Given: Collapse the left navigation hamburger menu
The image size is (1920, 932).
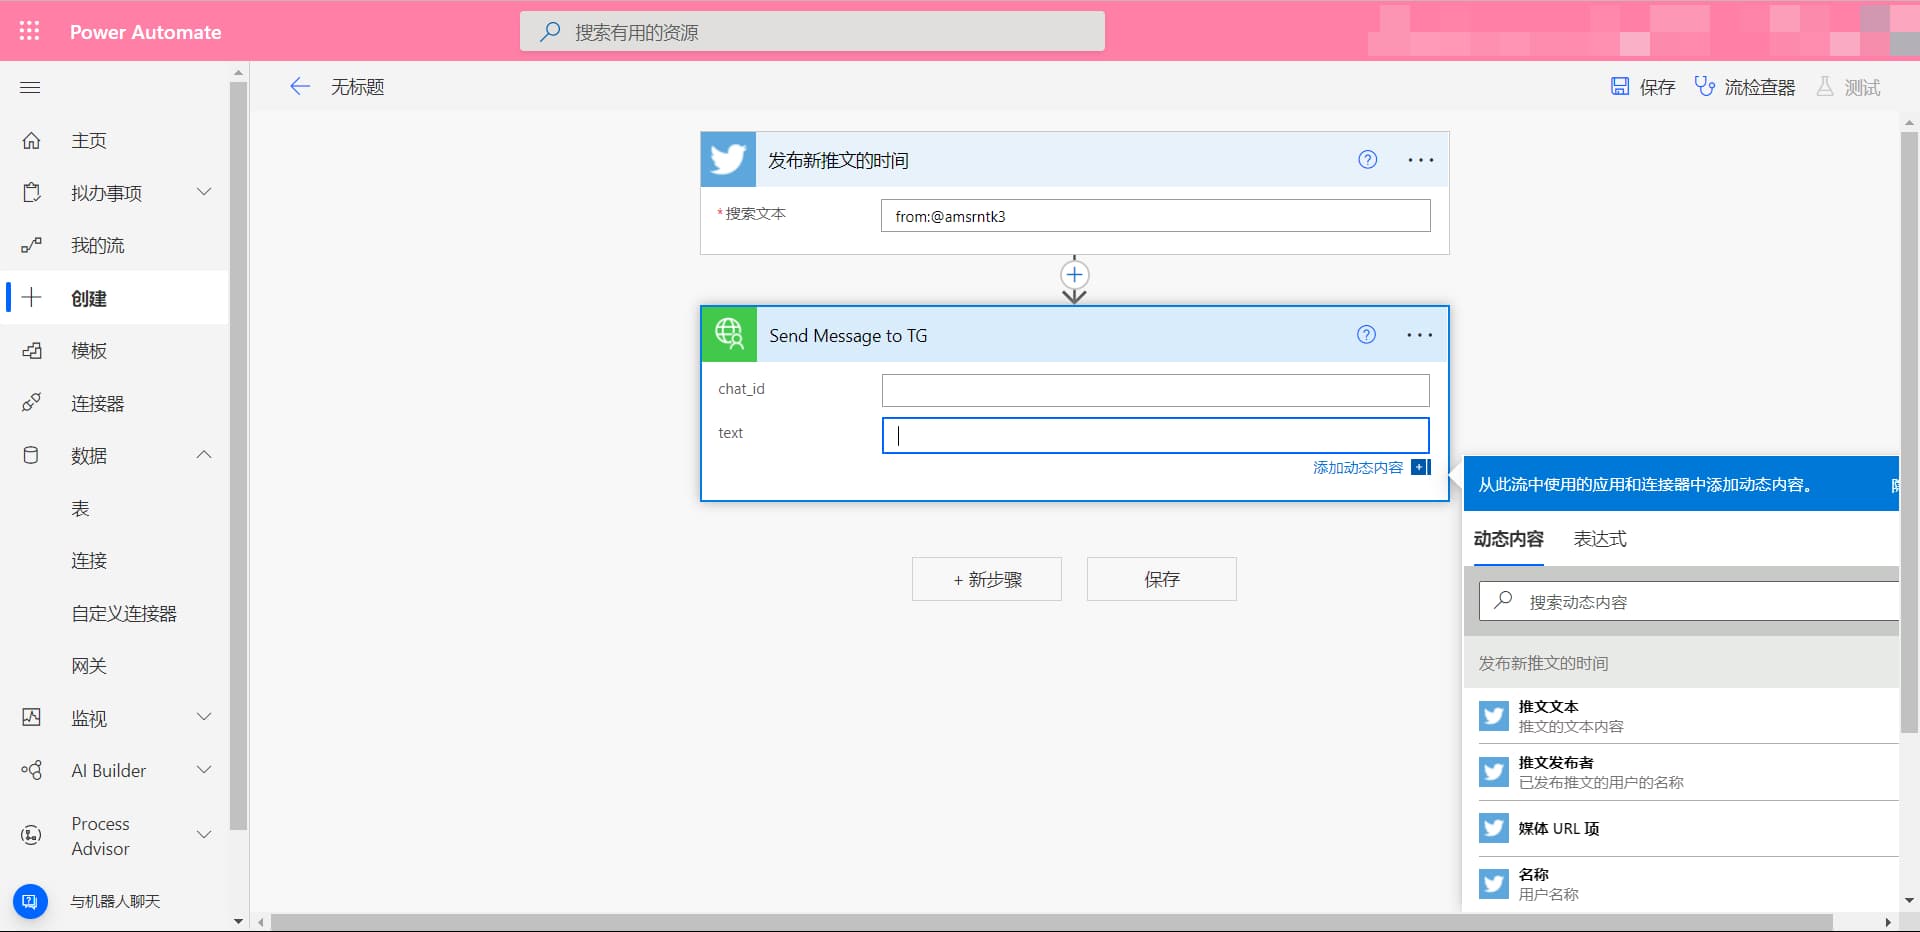Looking at the screenshot, I should 30,87.
